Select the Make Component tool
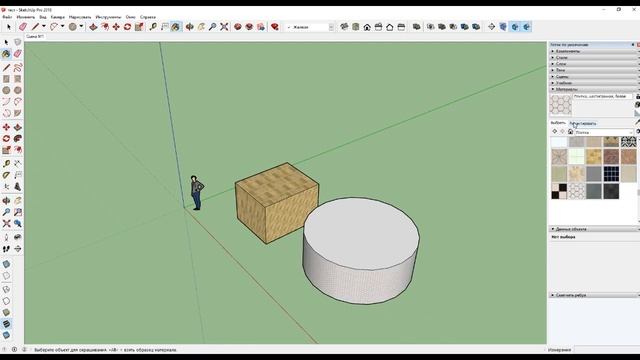 (x=18, y=42)
